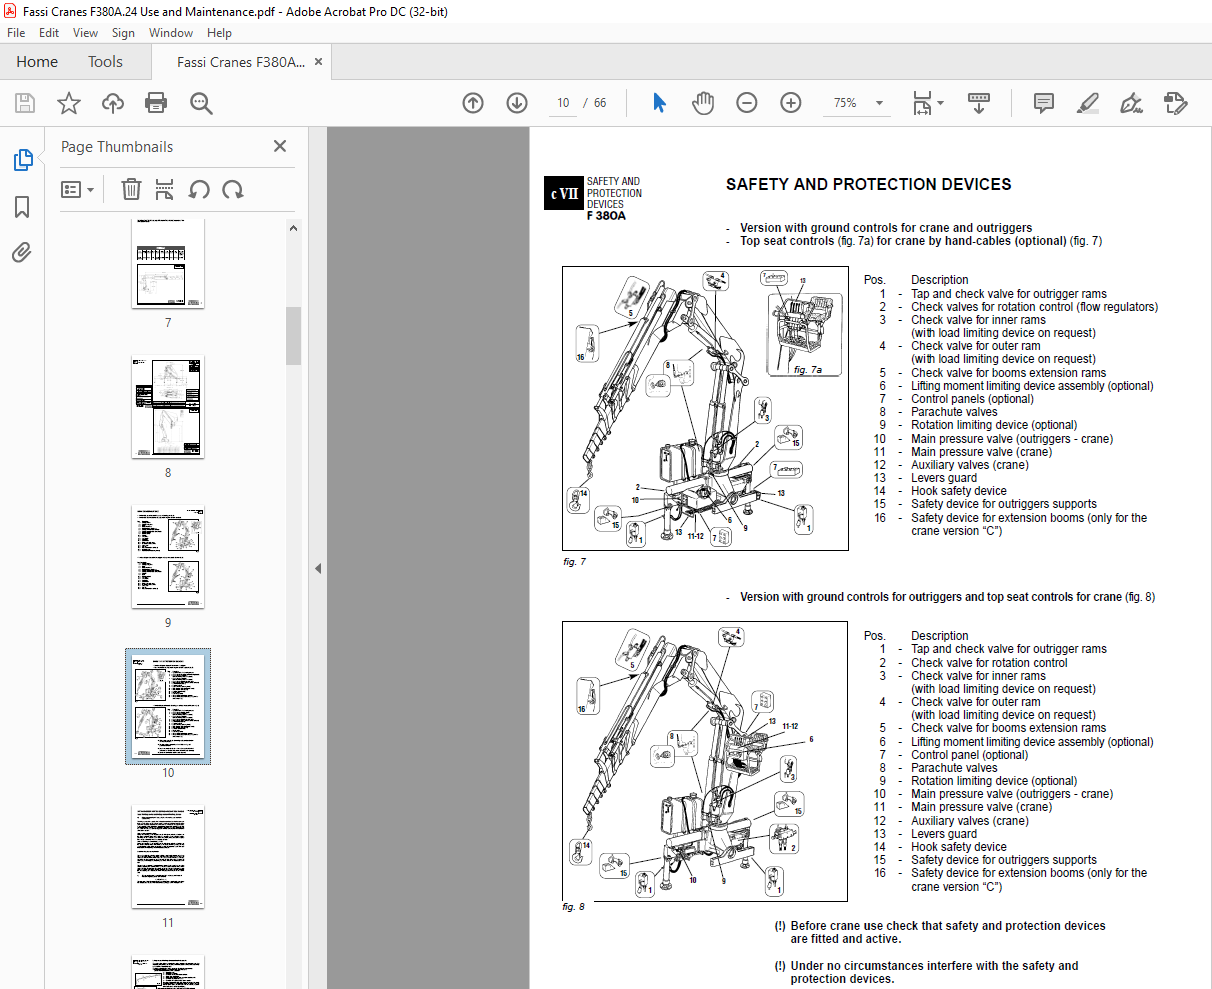
Task: Go to previous page with up arrow
Action: tap(473, 103)
